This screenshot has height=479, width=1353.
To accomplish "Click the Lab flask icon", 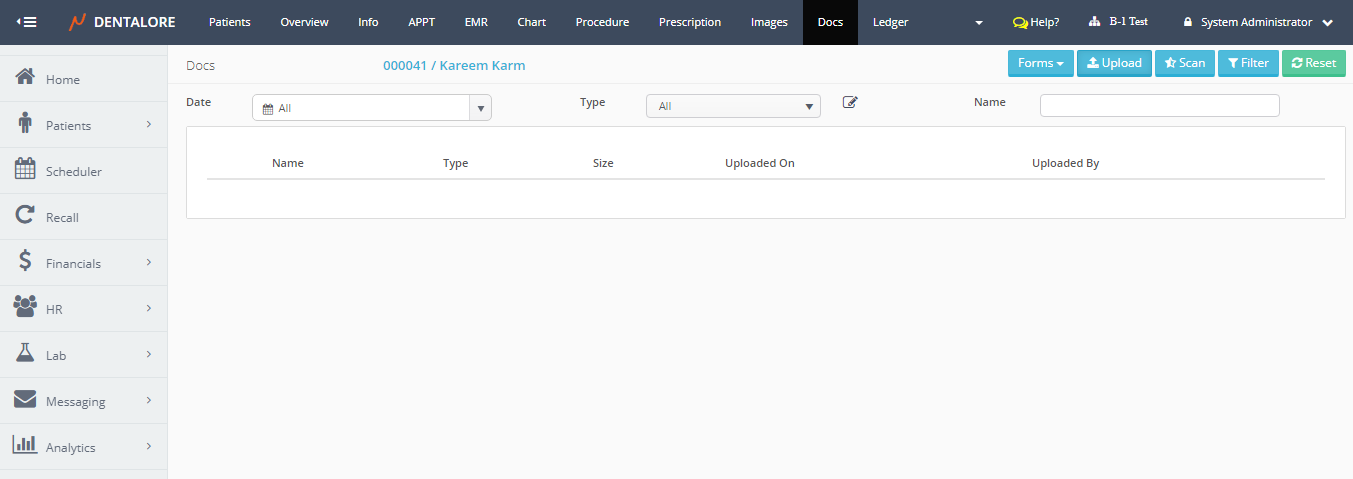I will 26,354.
